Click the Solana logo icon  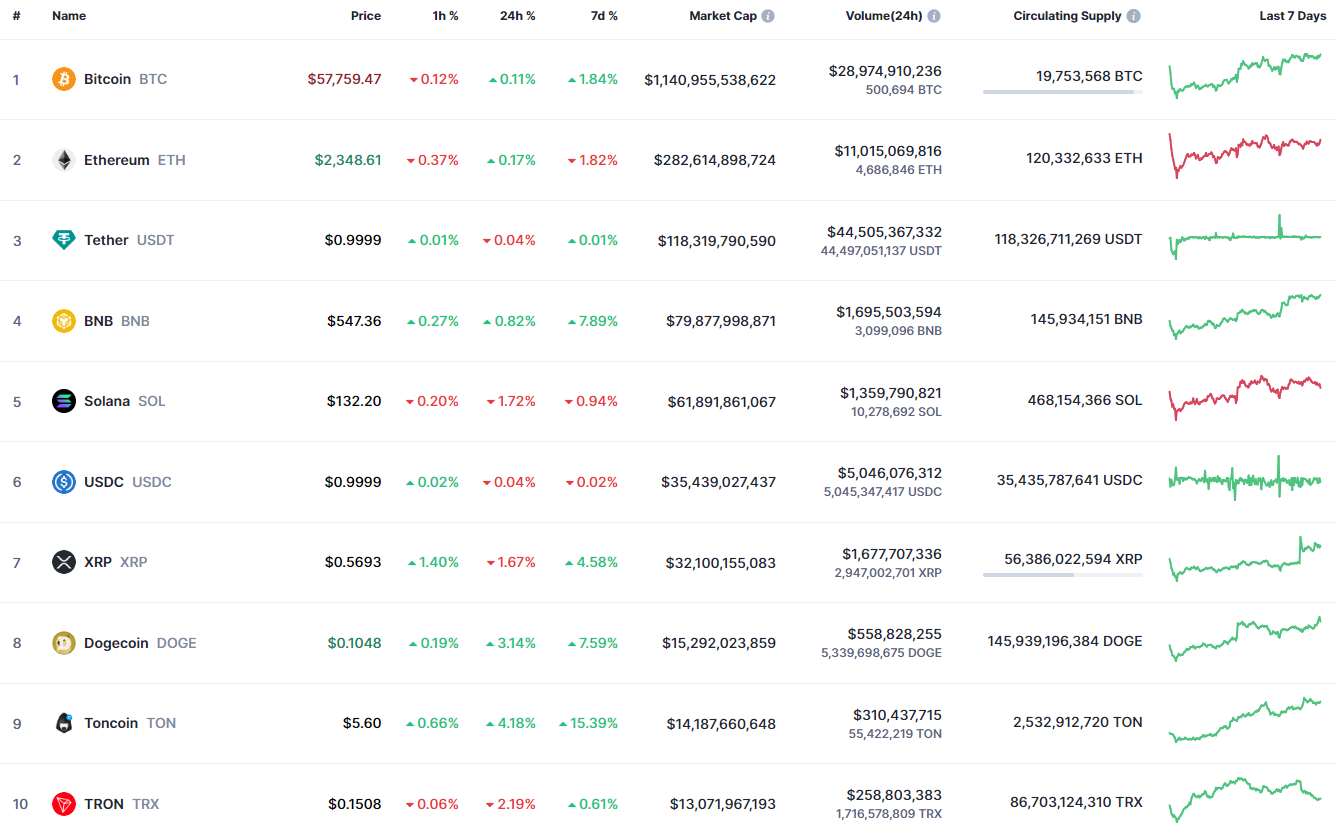pos(64,401)
